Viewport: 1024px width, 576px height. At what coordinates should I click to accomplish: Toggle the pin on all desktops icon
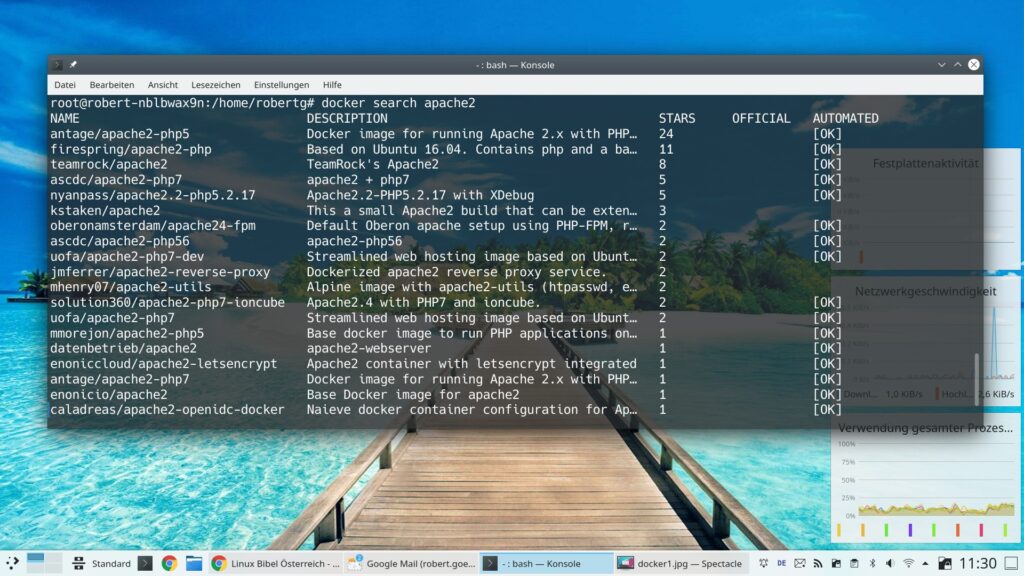[73, 65]
